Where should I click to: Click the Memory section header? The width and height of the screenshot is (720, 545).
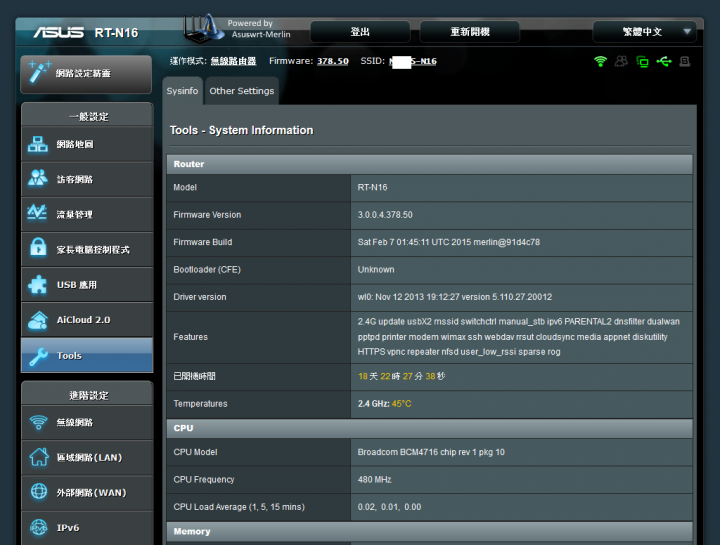click(429, 531)
